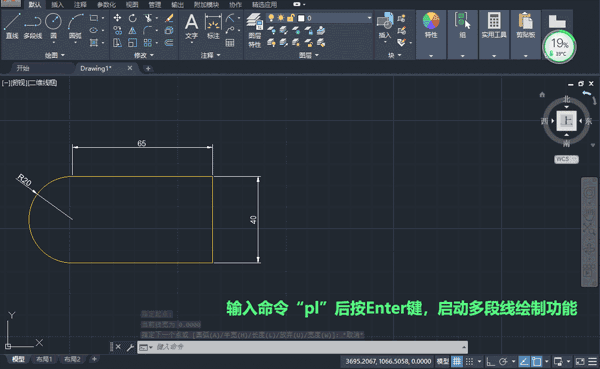Expand command line history arrow
600x369 pixels.
coord(464,347)
